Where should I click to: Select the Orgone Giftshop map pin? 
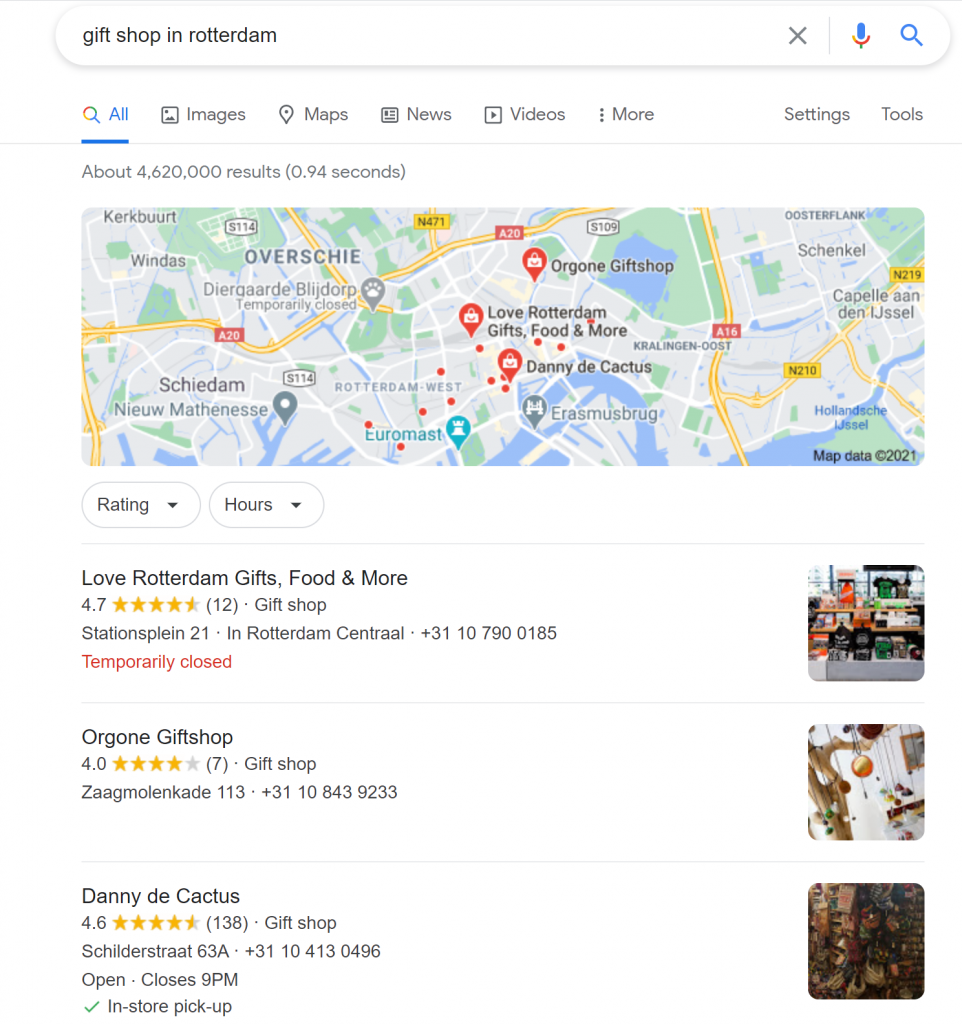[534, 264]
